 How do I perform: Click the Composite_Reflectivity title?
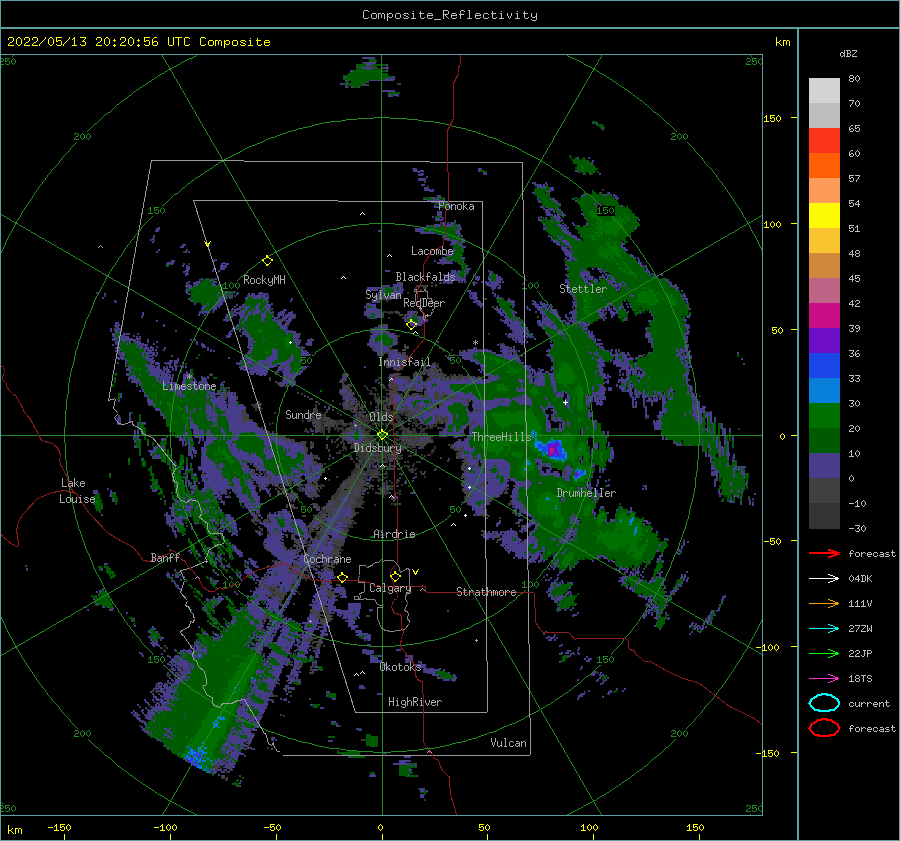pos(450,15)
